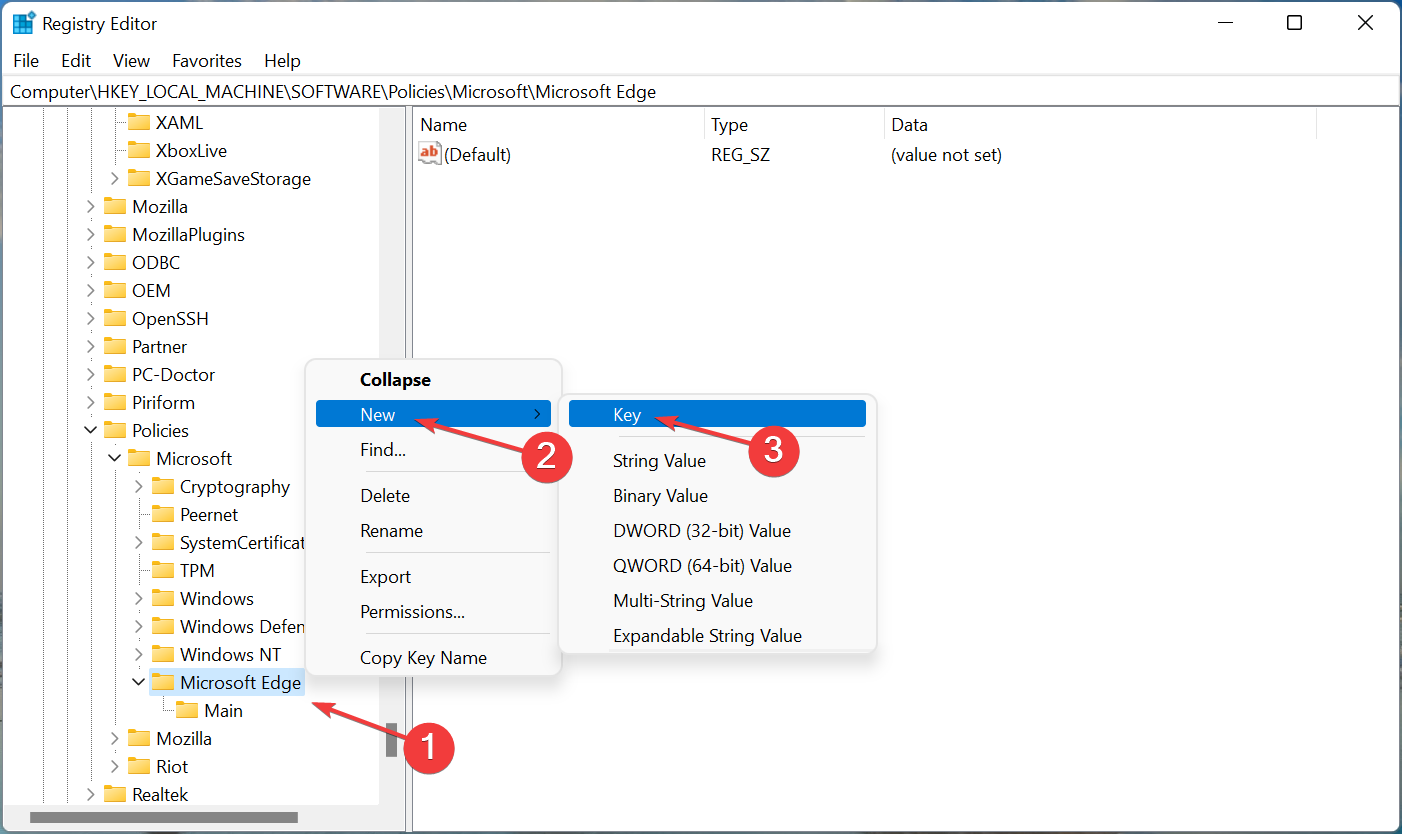Click the Main subkey folder icon
This screenshot has width=1402, height=834.
(x=187, y=711)
